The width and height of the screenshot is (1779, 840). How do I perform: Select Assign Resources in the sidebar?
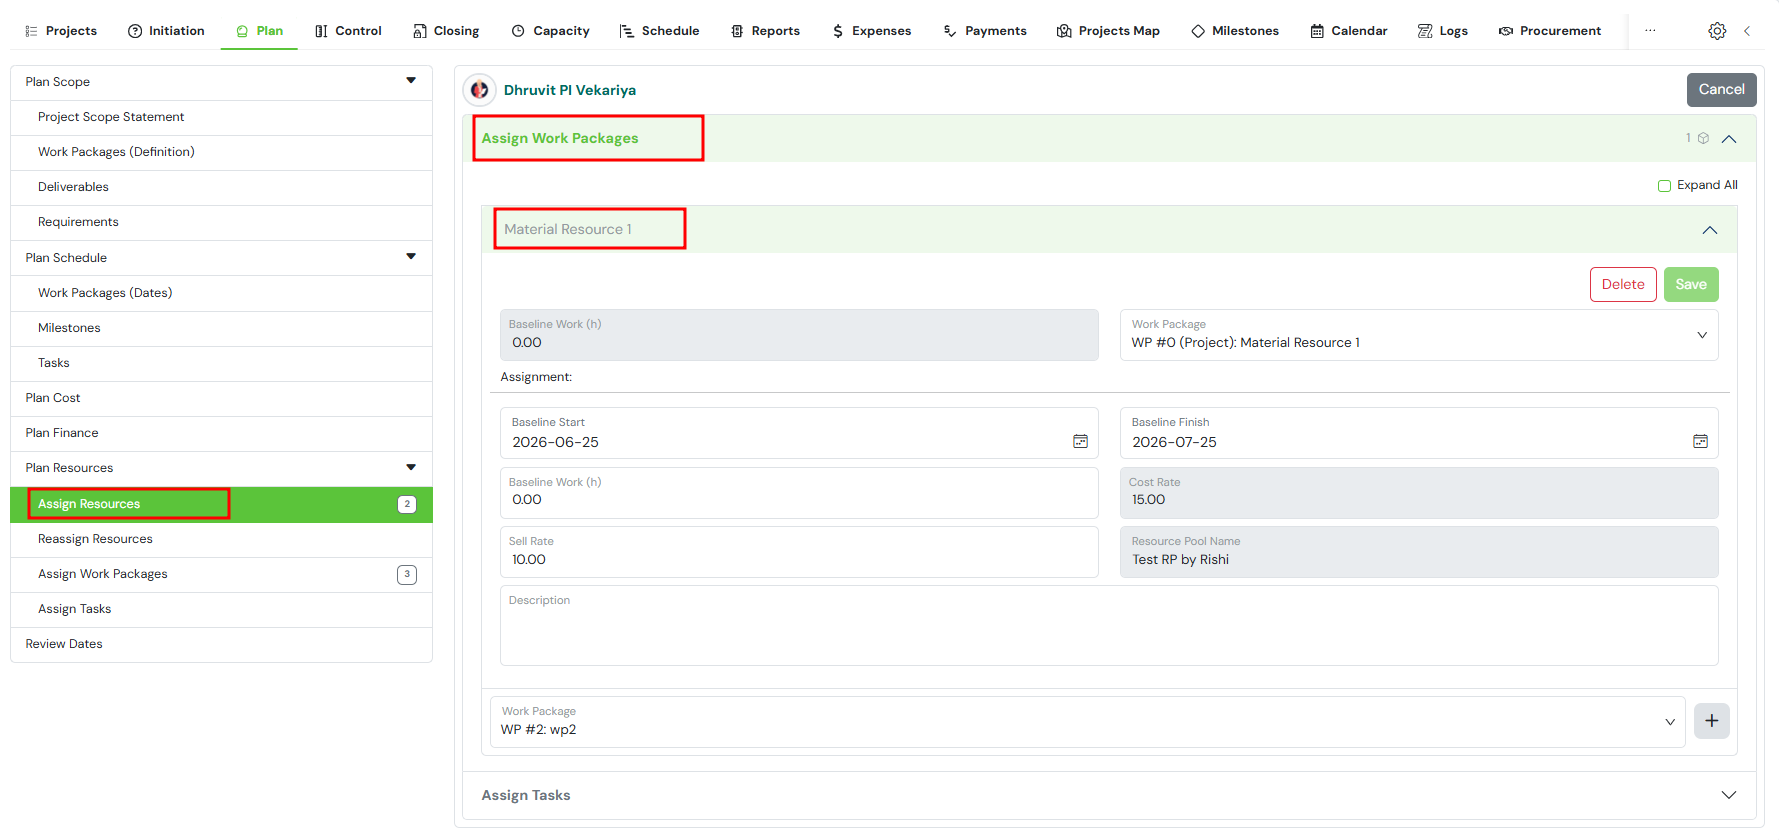[x=221, y=504]
